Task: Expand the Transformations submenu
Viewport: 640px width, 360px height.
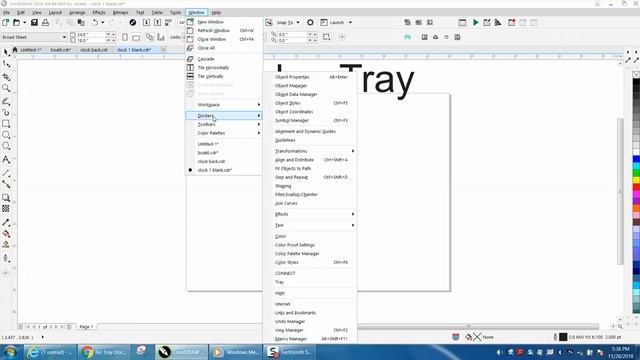Action: point(310,151)
